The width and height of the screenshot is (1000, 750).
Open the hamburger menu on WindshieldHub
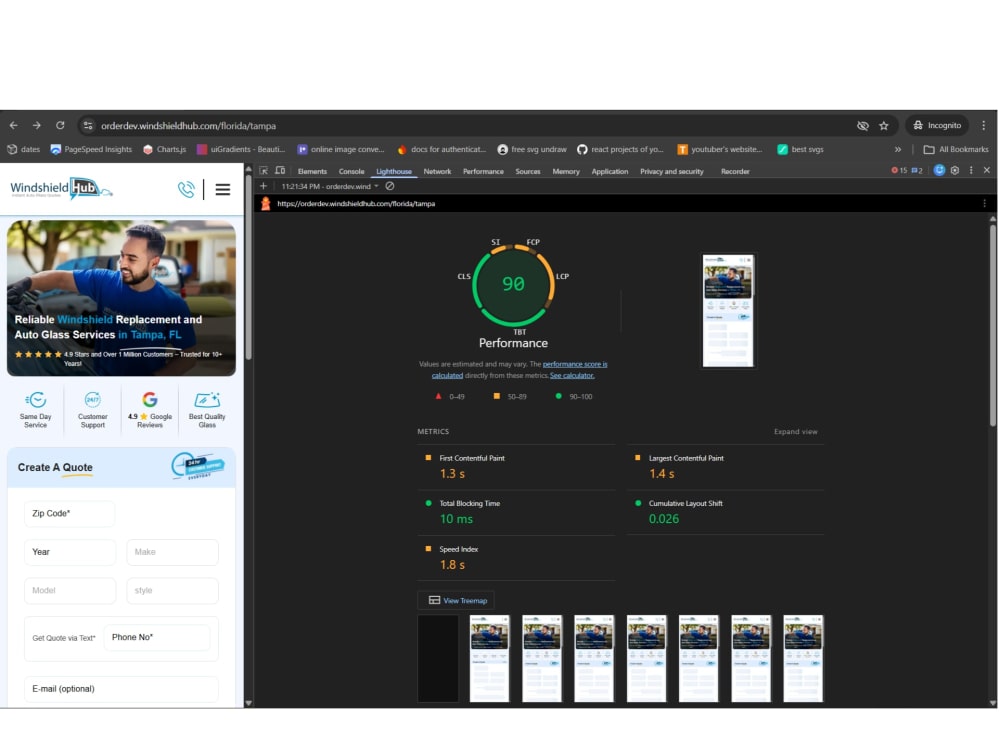pos(223,189)
